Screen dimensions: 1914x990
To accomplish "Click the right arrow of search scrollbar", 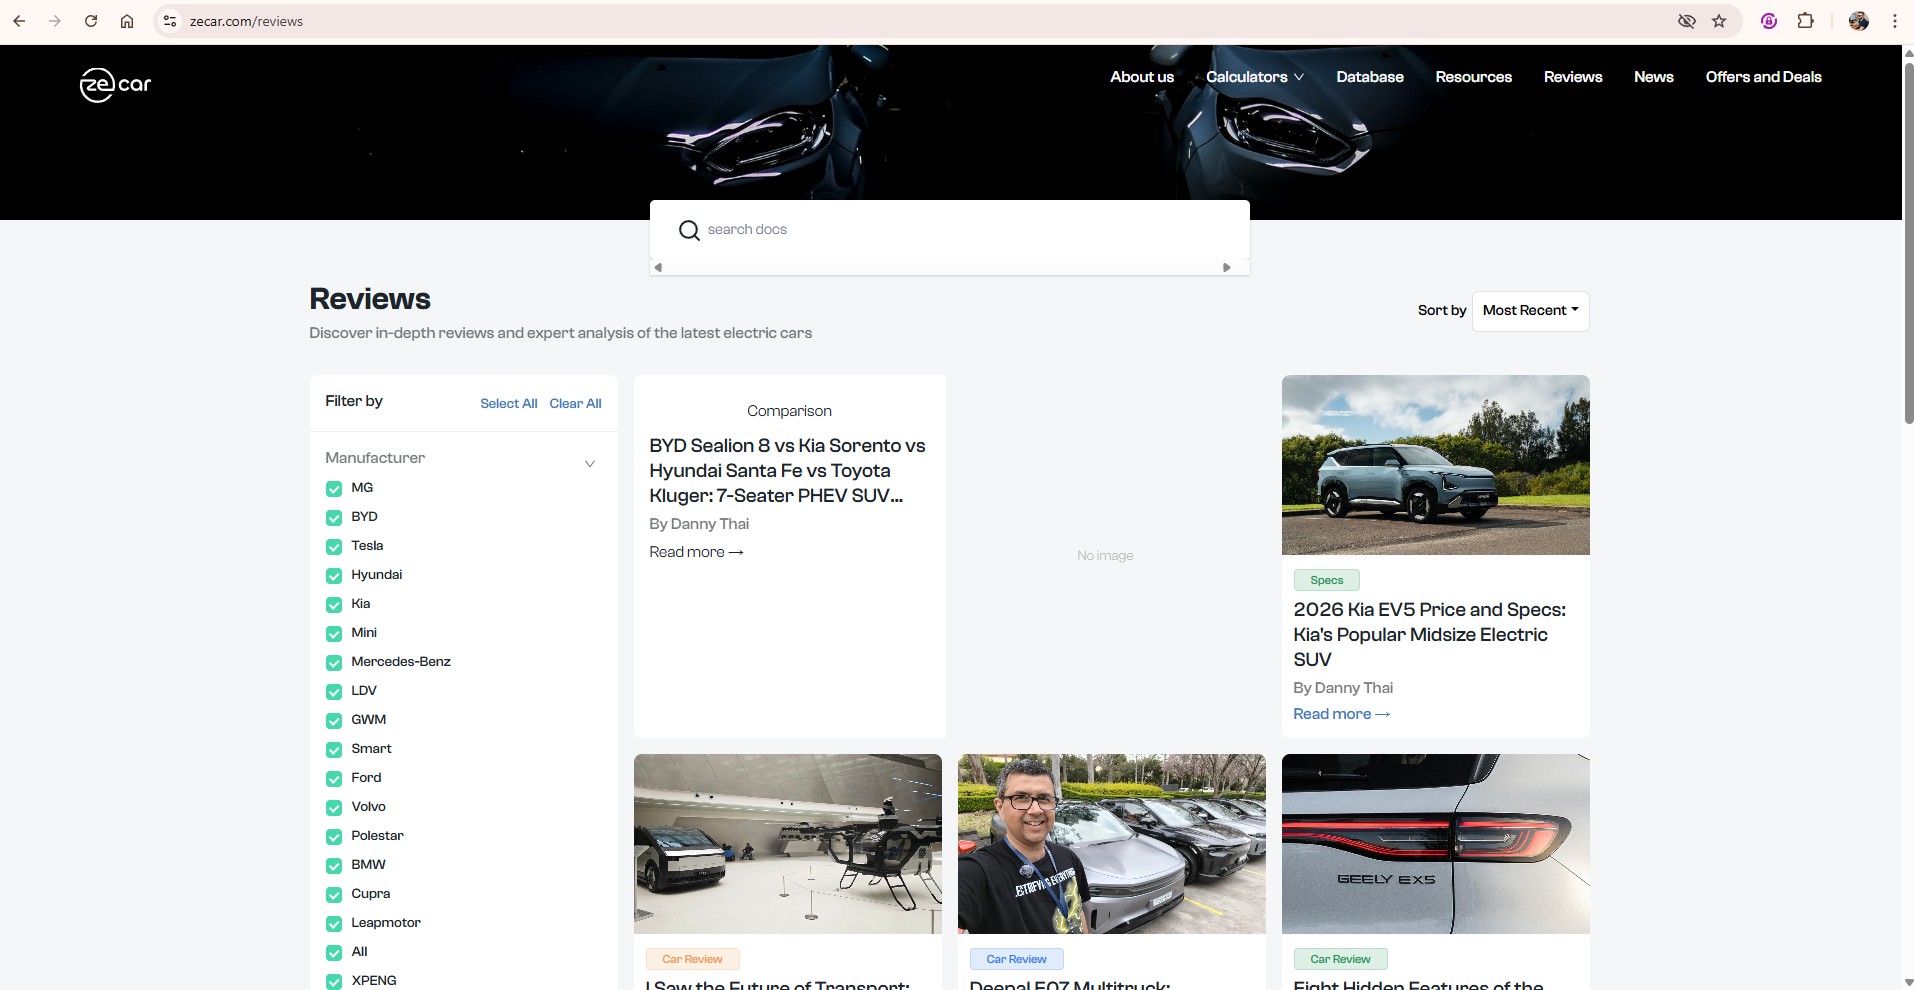I will point(1227,267).
